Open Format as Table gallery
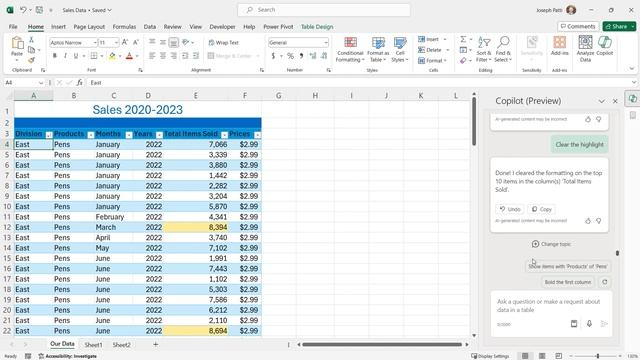This screenshot has width=640, height=360. click(x=378, y=49)
